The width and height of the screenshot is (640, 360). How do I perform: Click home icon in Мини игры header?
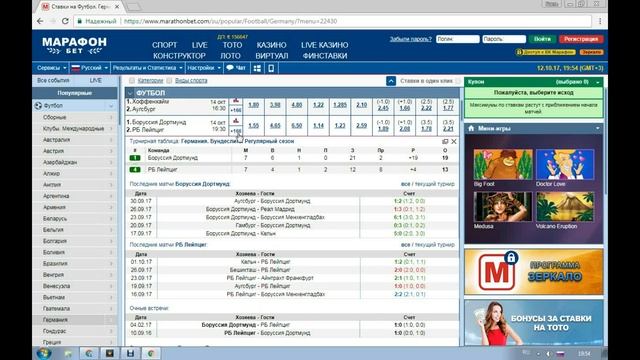coord(471,128)
